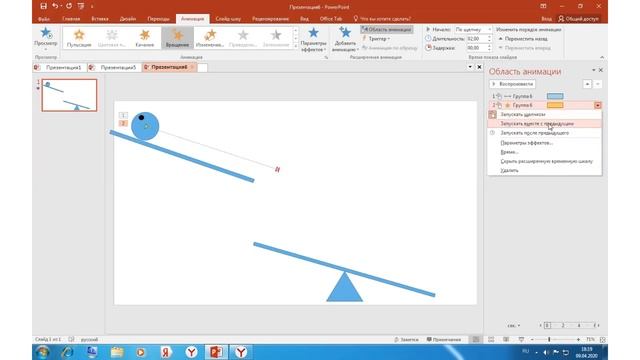Open the Office Tab ribbon tab
Screen dimensions: 640x360
tap(331, 19)
